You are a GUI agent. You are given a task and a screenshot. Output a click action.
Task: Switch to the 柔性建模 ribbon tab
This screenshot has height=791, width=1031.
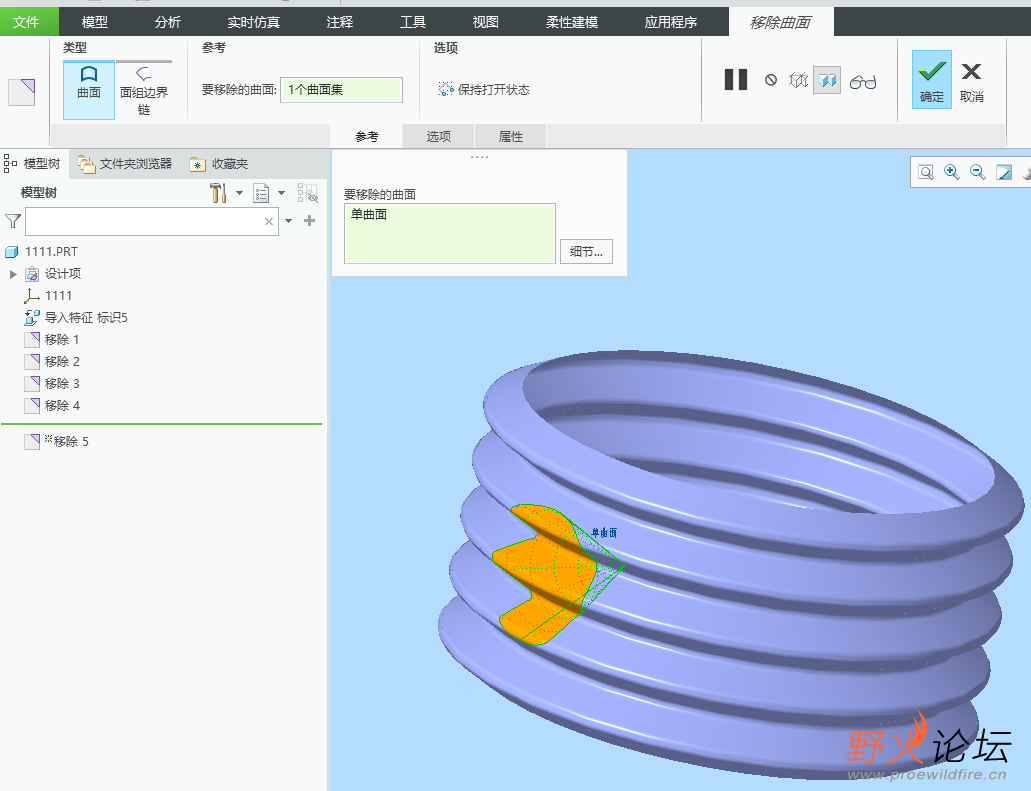click(x=572, y=22)
